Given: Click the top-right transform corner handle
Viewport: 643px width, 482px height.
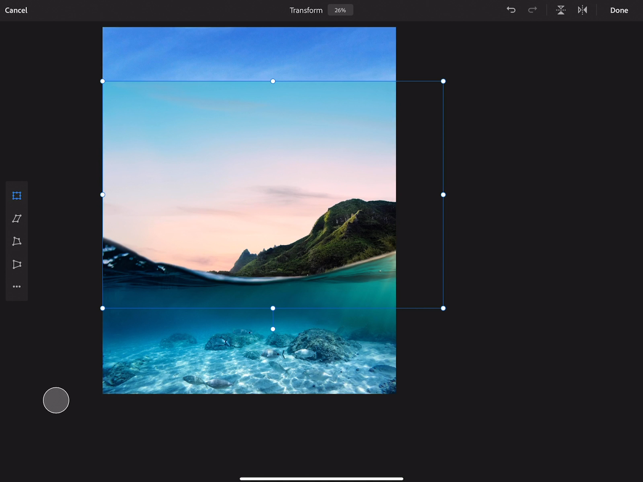Looking at the screenshot, I should [x=443, y=81].
